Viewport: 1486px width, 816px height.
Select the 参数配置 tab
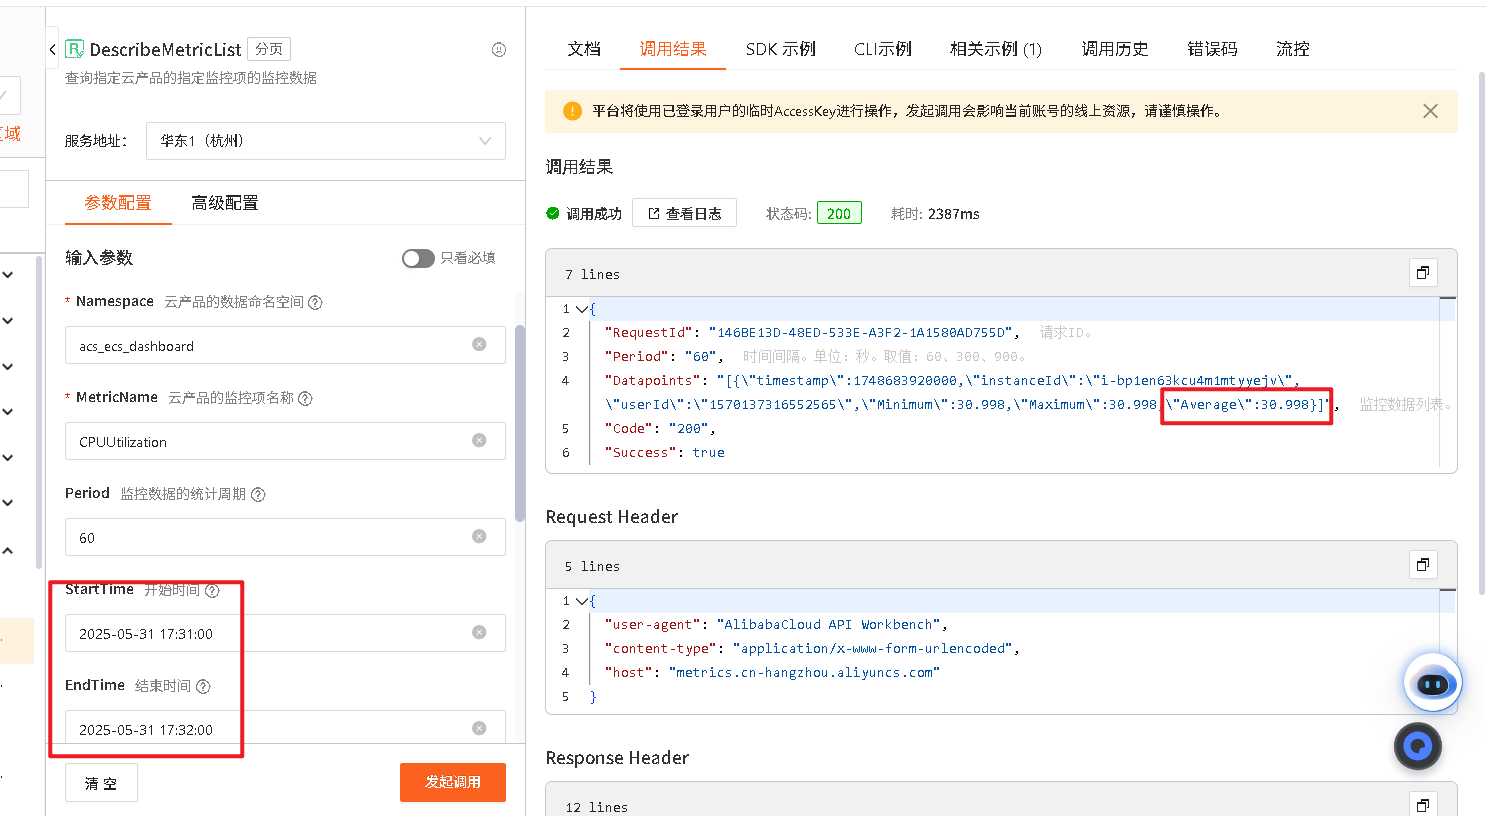[x=118, y=203]
